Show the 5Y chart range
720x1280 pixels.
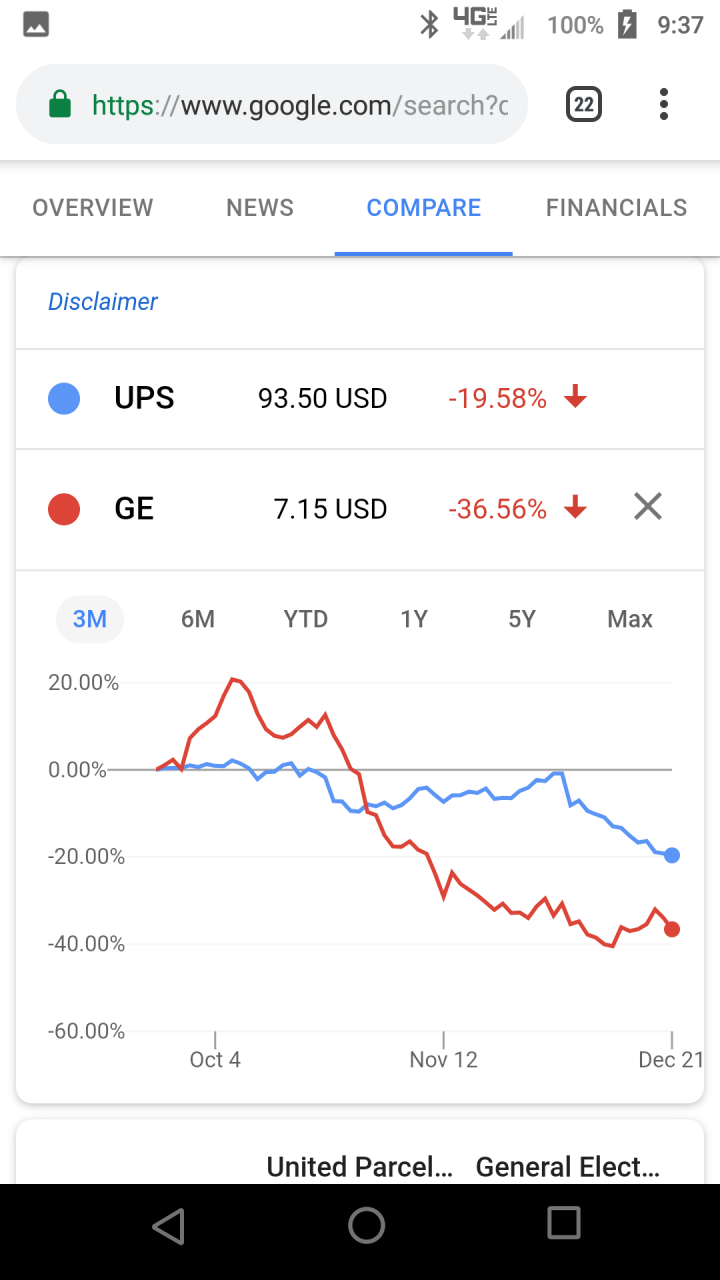[x=522, y=619]
